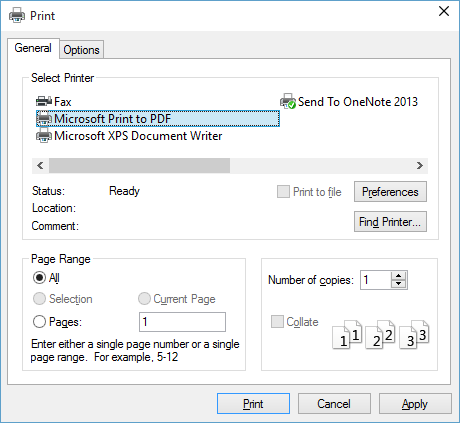Select the All page range radio button
This screenshot has width=460, height=423.
[x=39, y=278]
